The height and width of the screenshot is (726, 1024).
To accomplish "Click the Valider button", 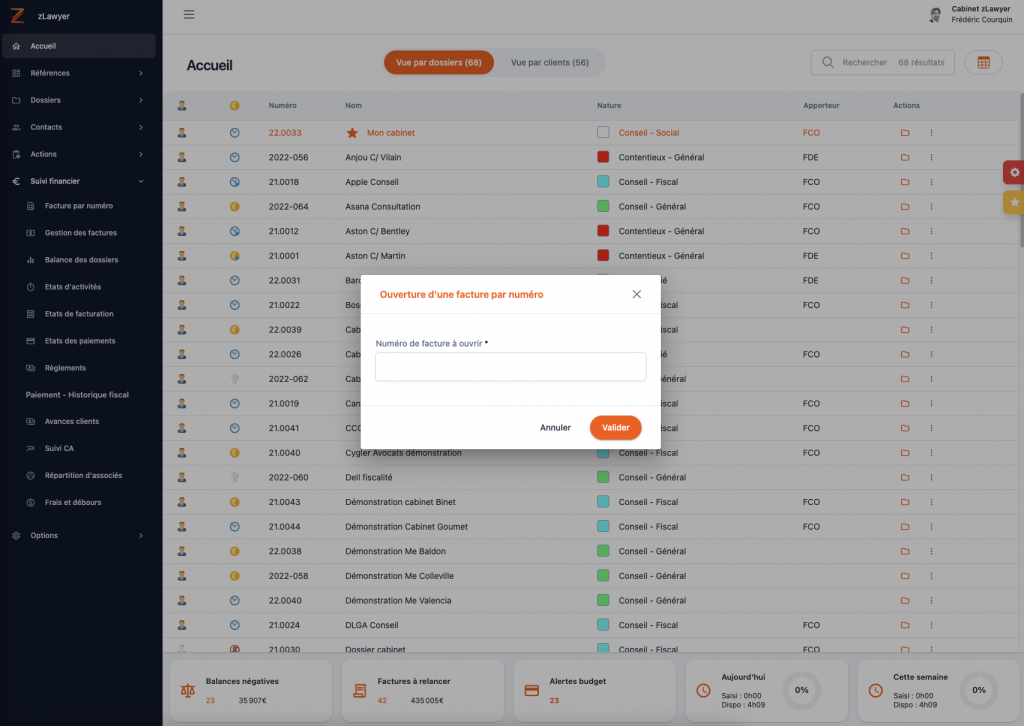I will [x=615, y=428].
